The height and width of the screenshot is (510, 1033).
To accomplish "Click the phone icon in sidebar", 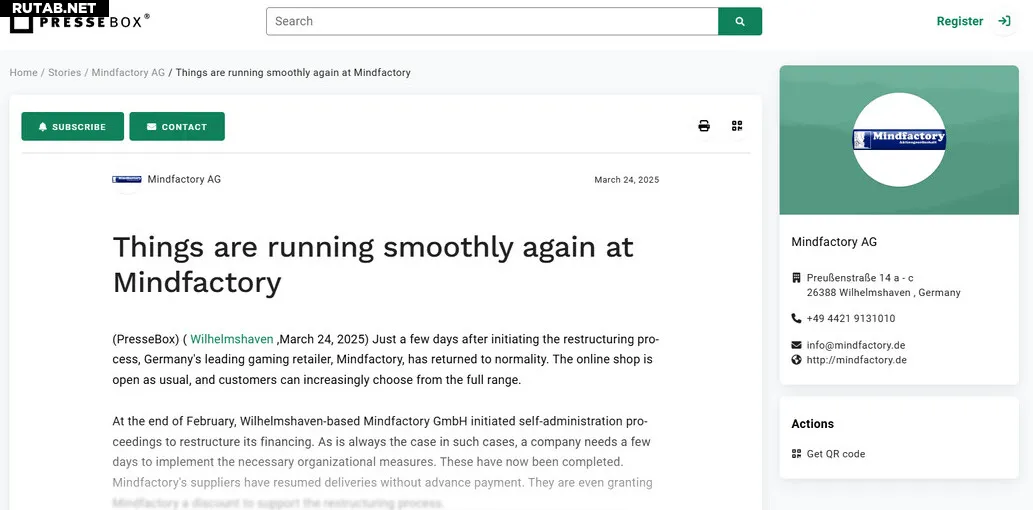I will click(796, 318).
